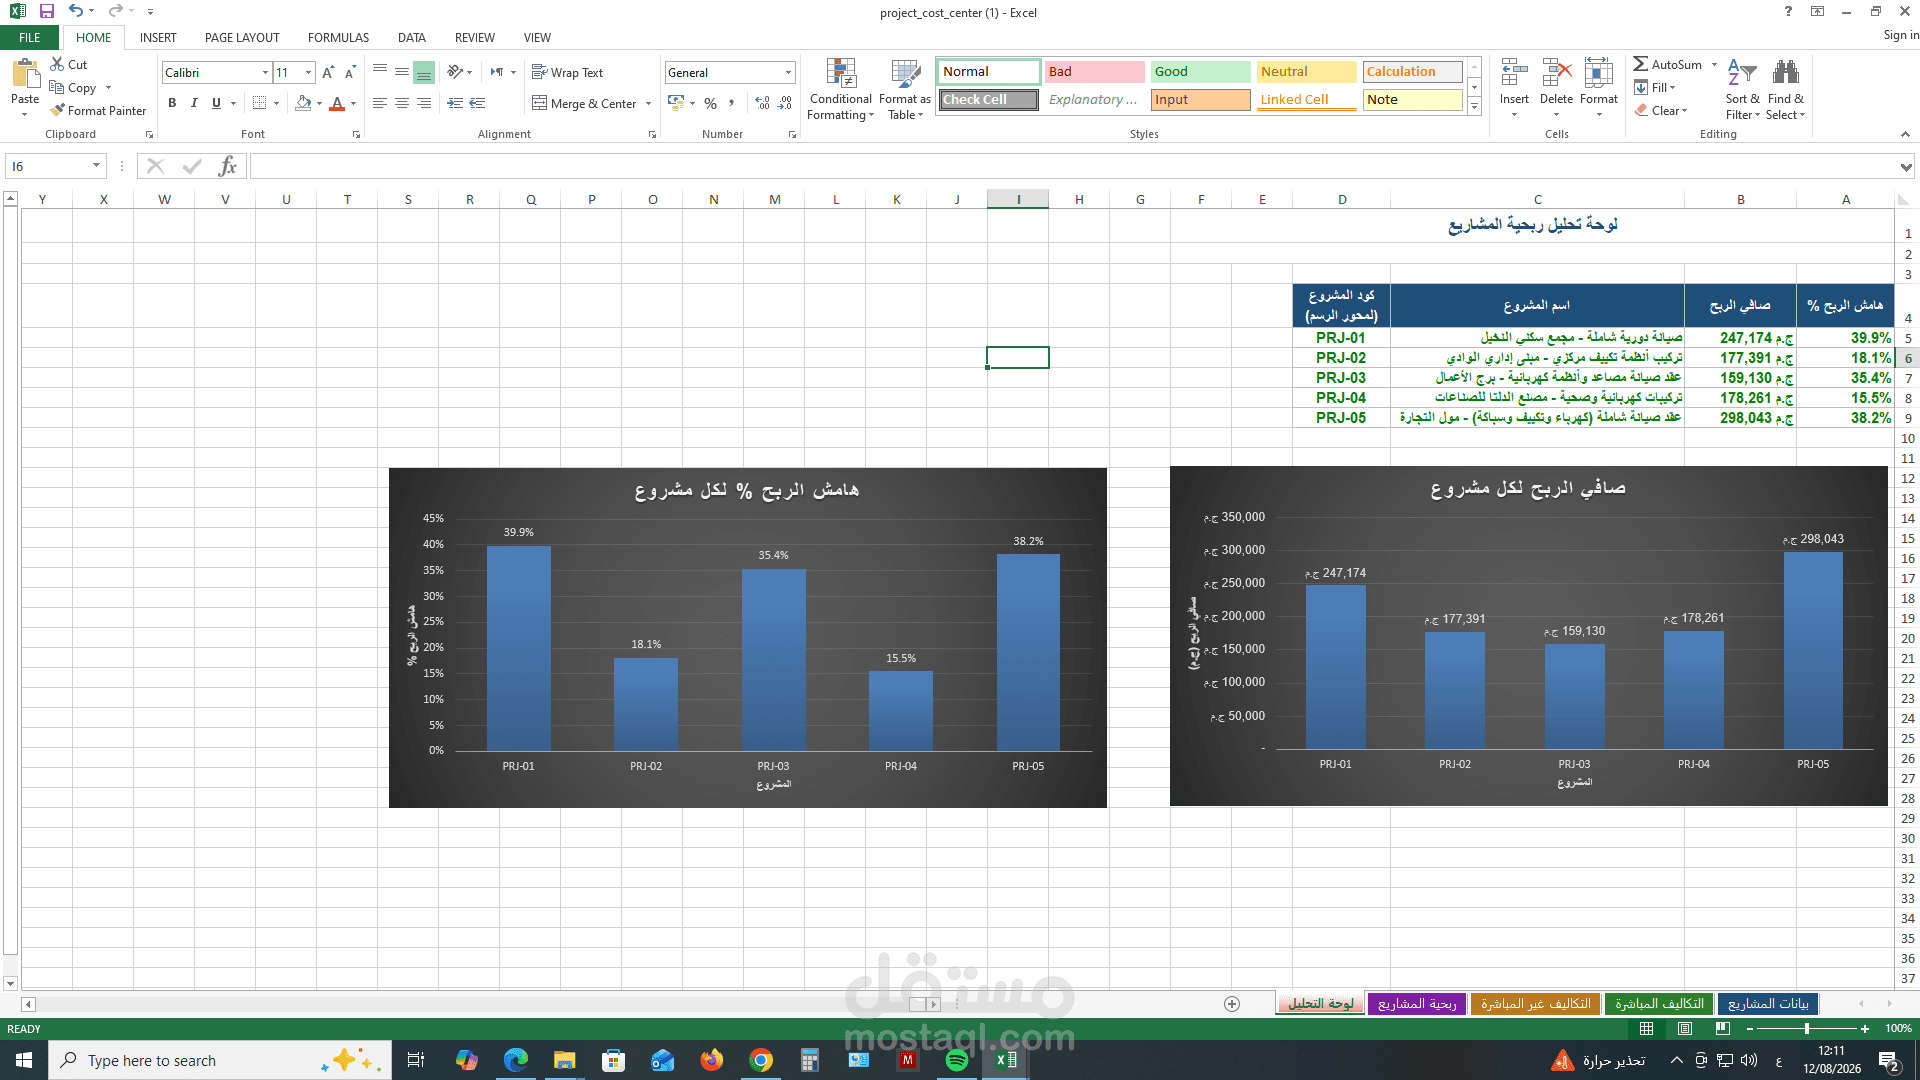Apply the Check Cell style

989,99
